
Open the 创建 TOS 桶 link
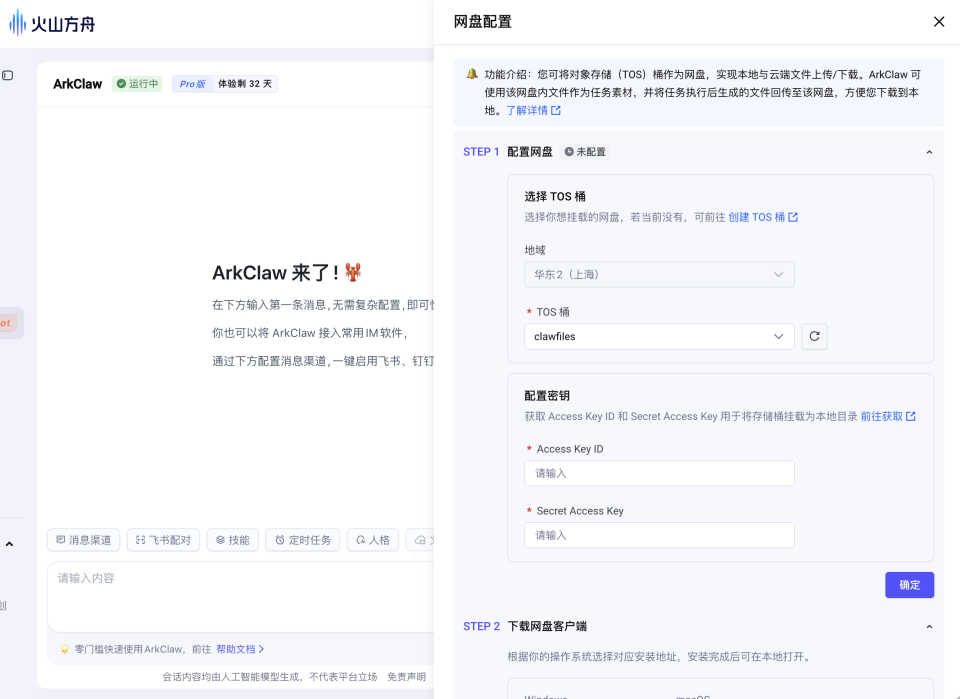pyautogui.click(x=760, y=217)
